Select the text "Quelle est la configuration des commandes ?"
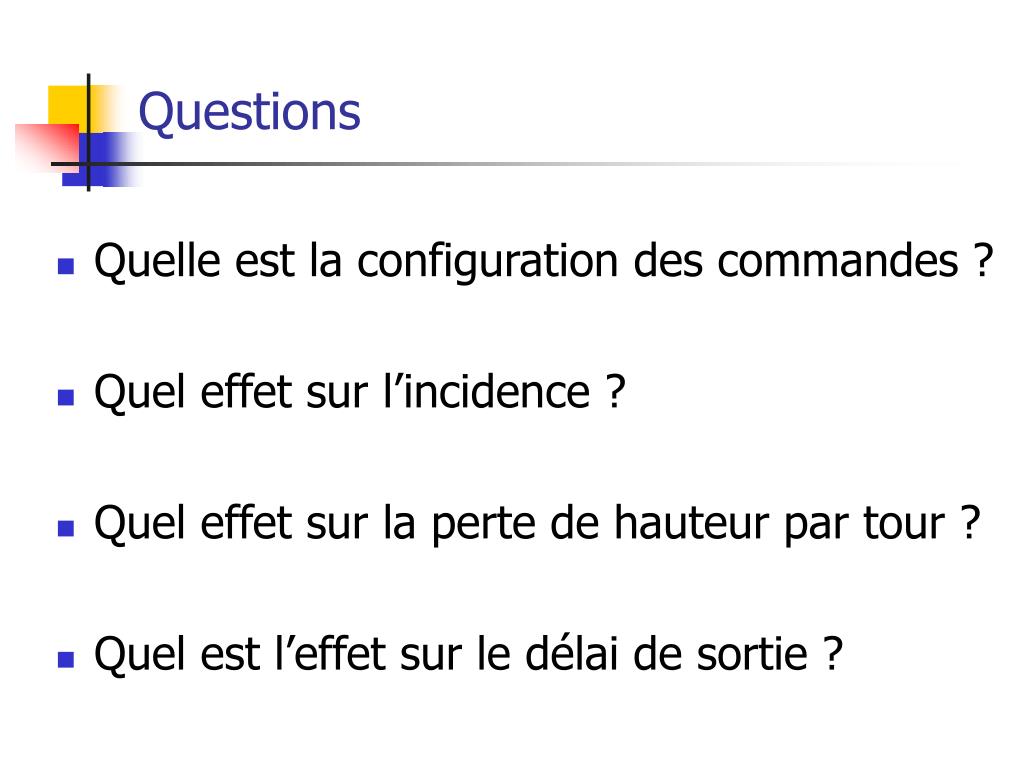This screenshot has height=768, width=1024. tap(543, 263)
